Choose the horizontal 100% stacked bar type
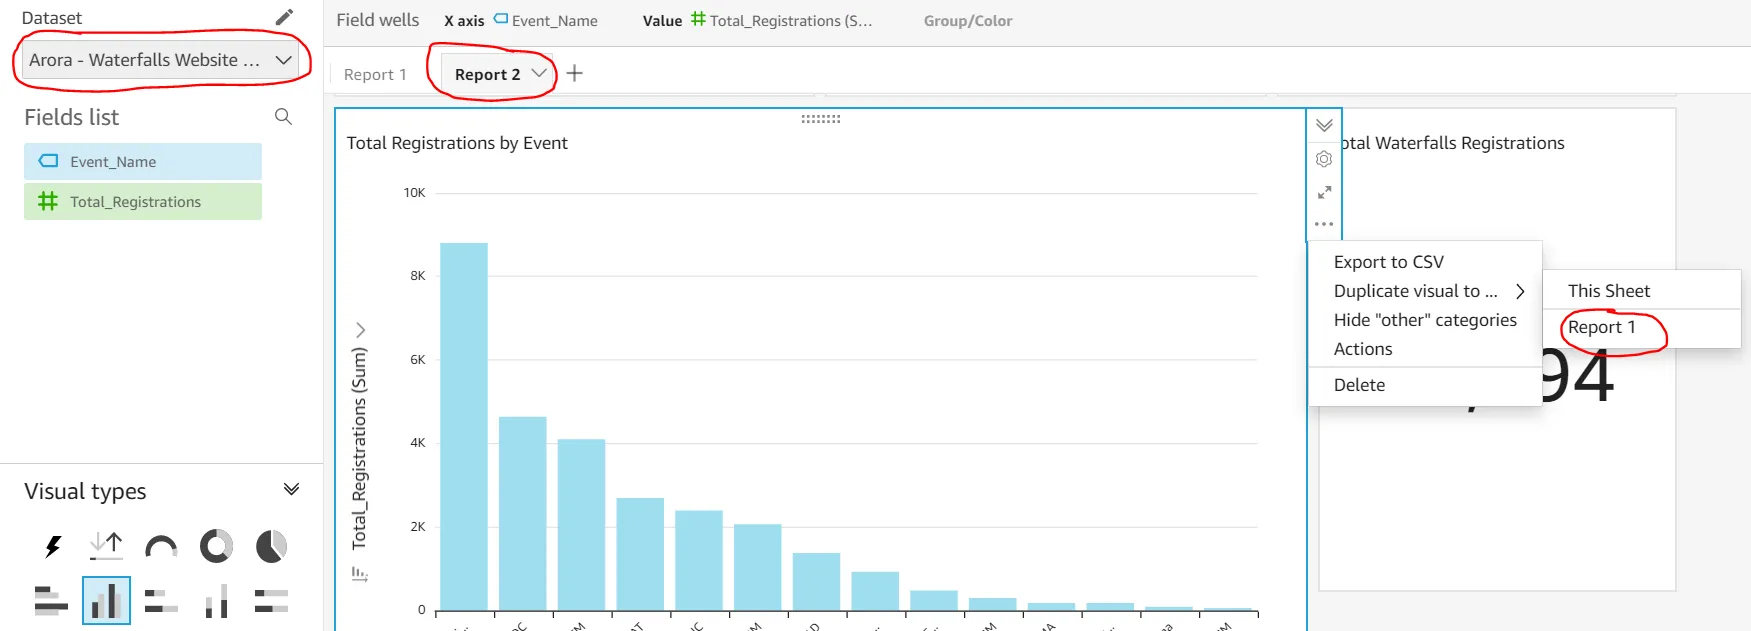Screen dimensions: 1751x631 tap(271, 600)
